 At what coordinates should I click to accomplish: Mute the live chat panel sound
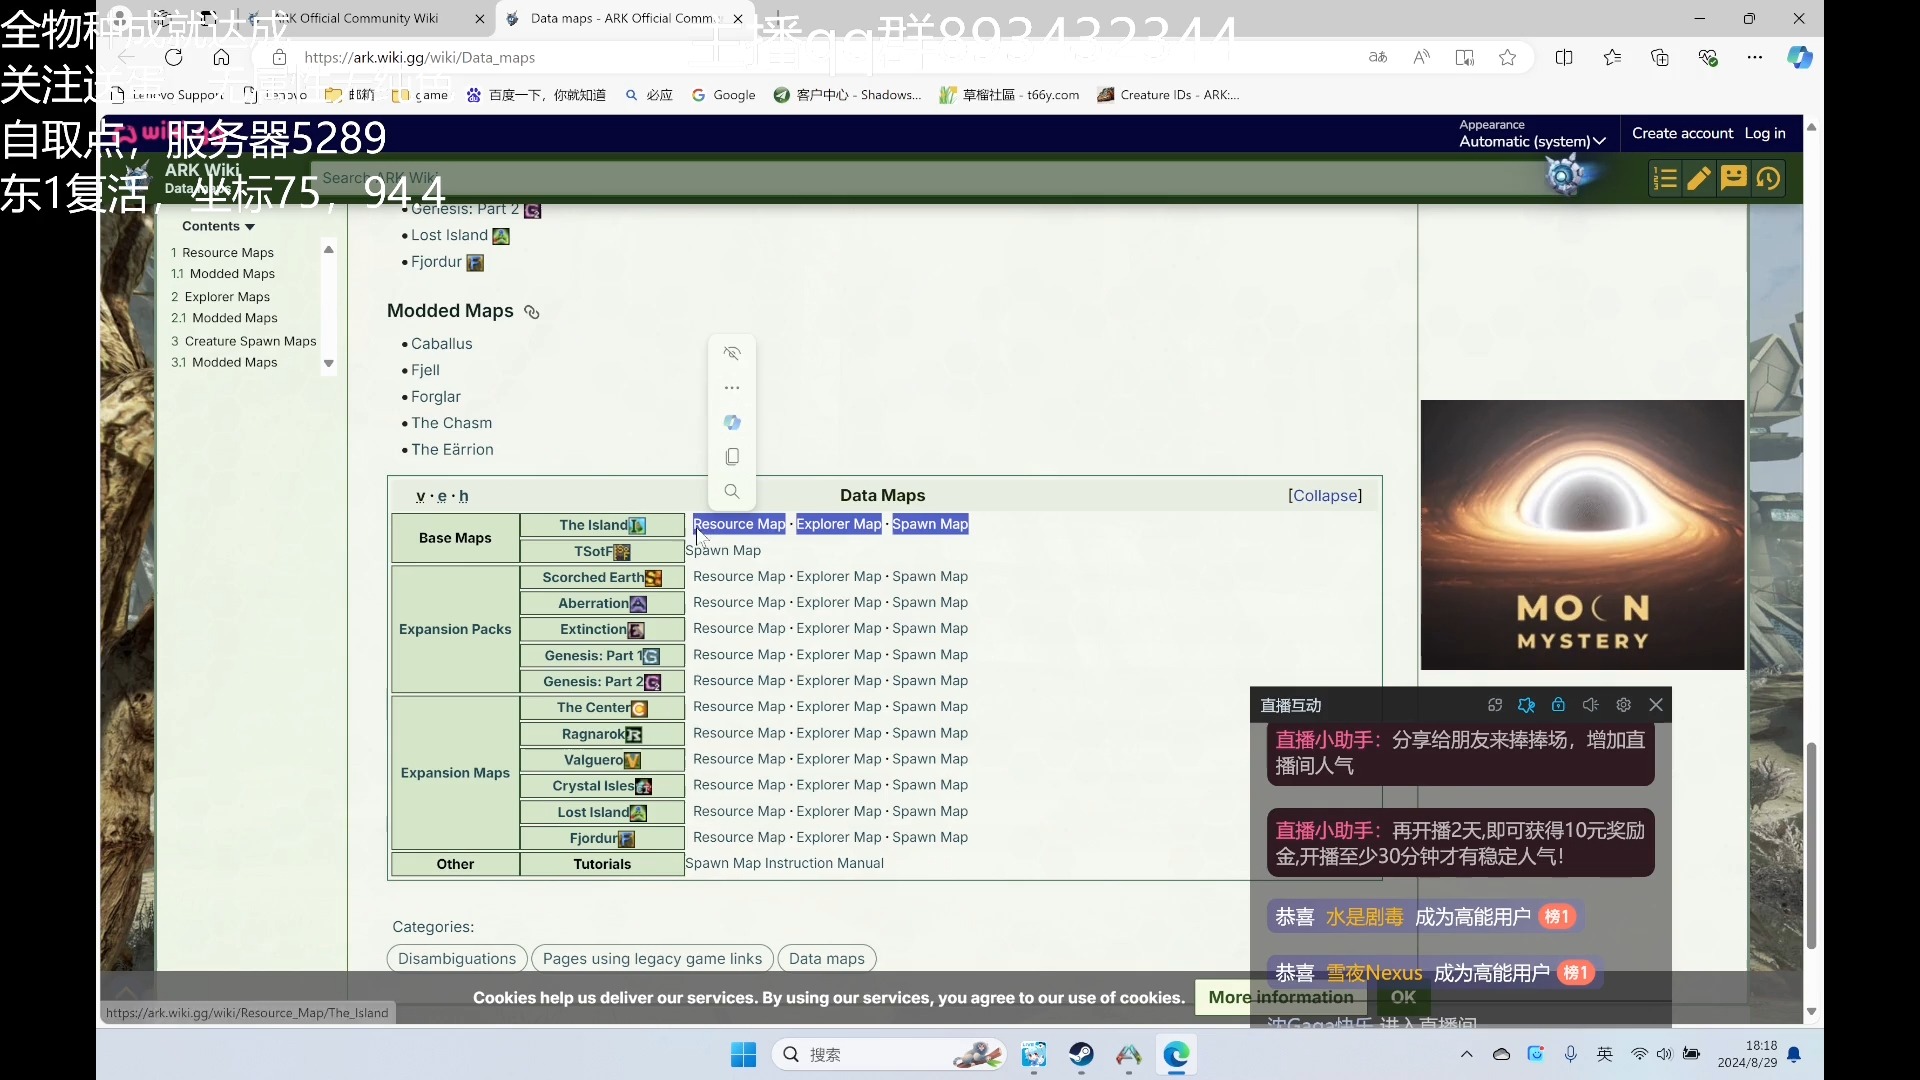pos(1591,705)
